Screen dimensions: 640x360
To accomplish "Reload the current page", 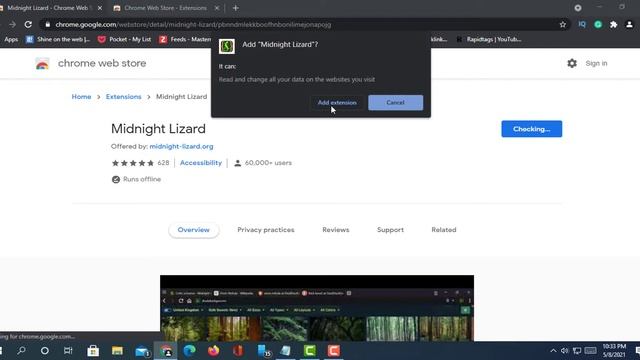I will 28,24.
